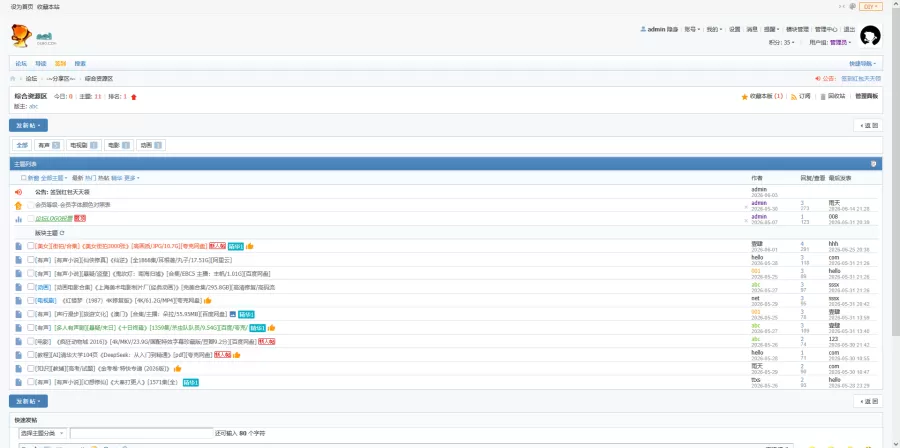Expand the 快捷导航 menu
The image size is (900, 448).
[x=863, y=64]
